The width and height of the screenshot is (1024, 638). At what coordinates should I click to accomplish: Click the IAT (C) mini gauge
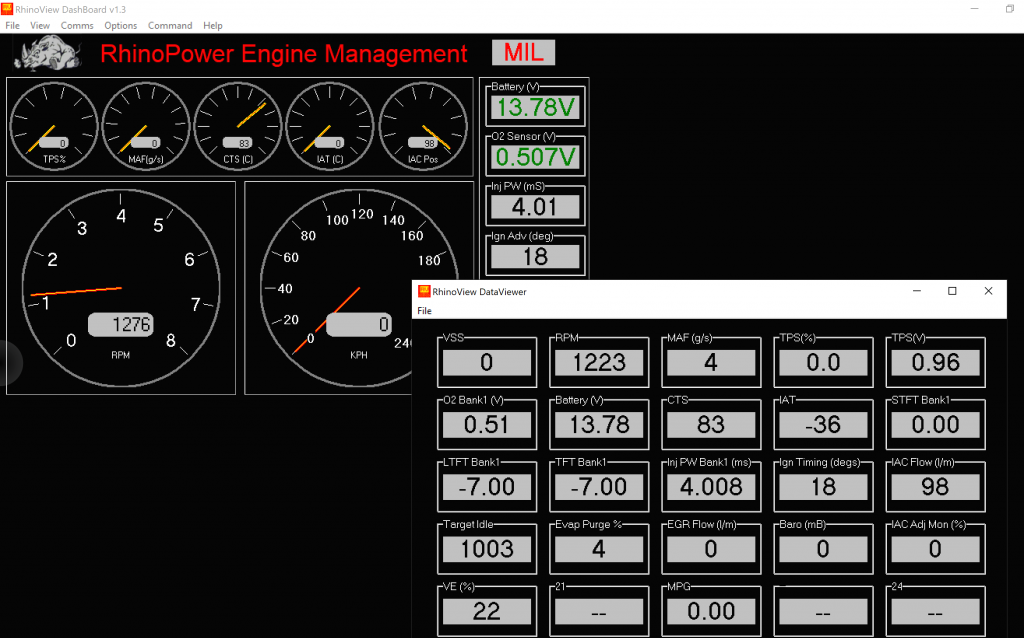330,126
